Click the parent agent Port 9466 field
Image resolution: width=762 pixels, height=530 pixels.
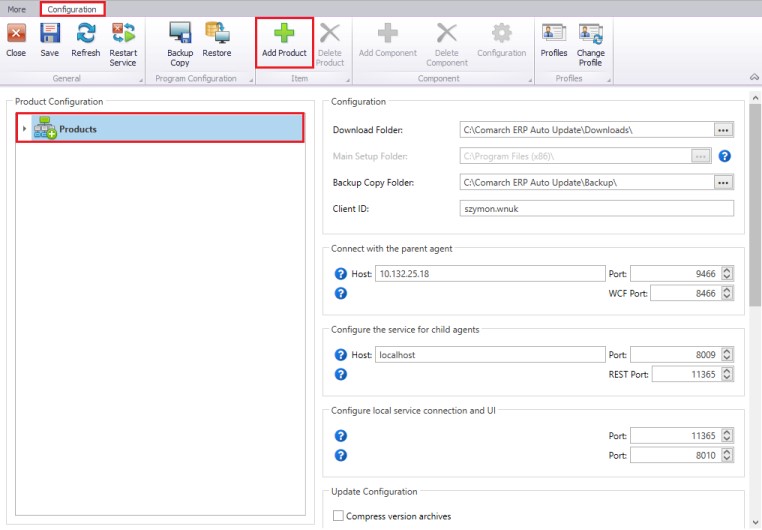(675, 274)
